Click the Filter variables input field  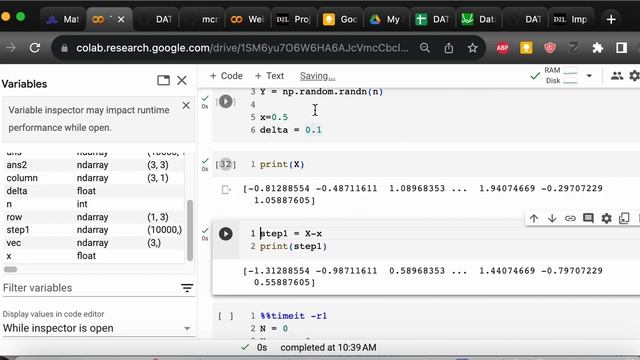tap(90, 288)
